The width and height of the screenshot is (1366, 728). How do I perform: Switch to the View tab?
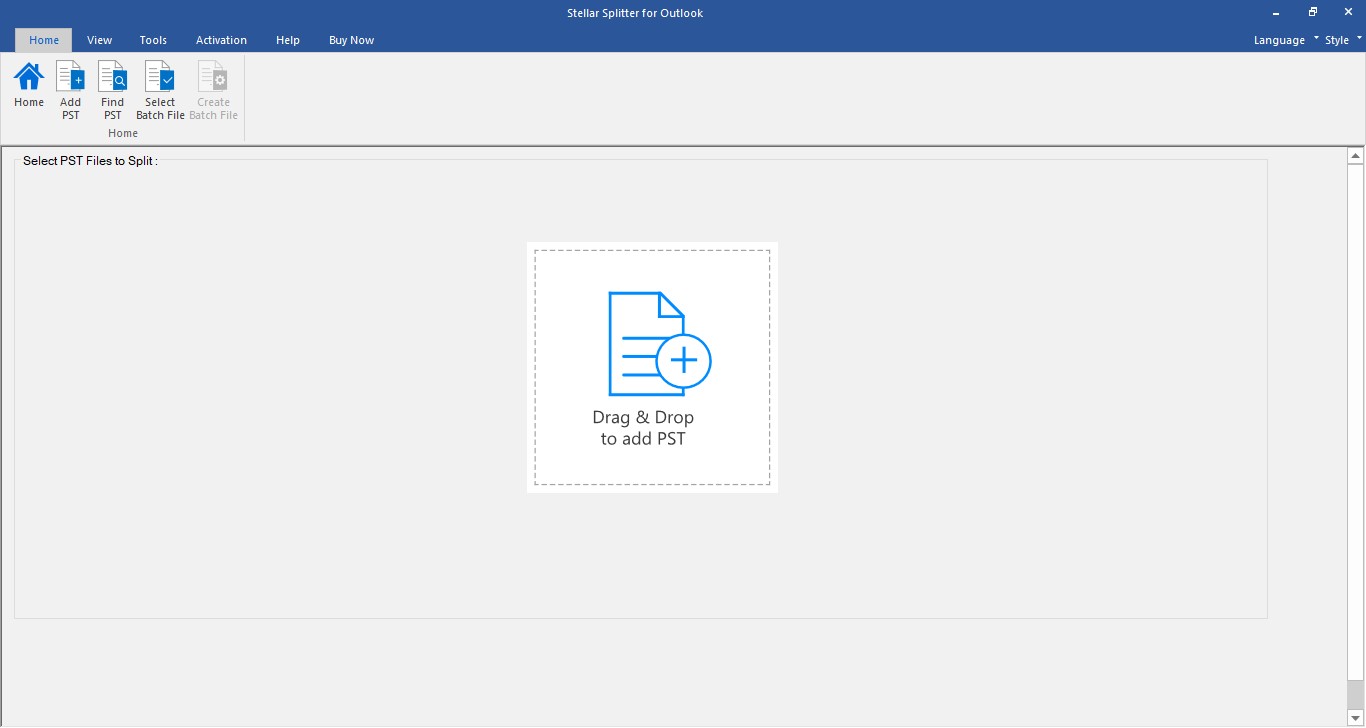pyautogui.click(x=99, y=40)
